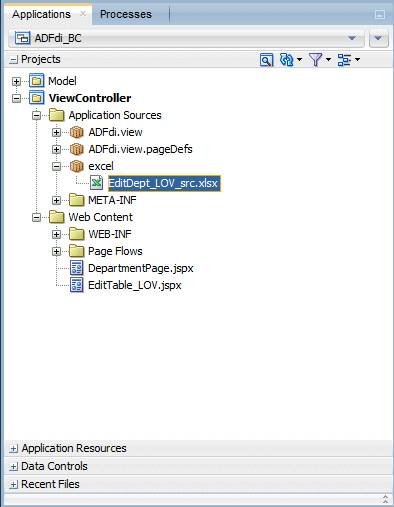The width and height of the screenshot is (394, 507).
Task: Select the Model tree item
Action: (x=62, y=81)
